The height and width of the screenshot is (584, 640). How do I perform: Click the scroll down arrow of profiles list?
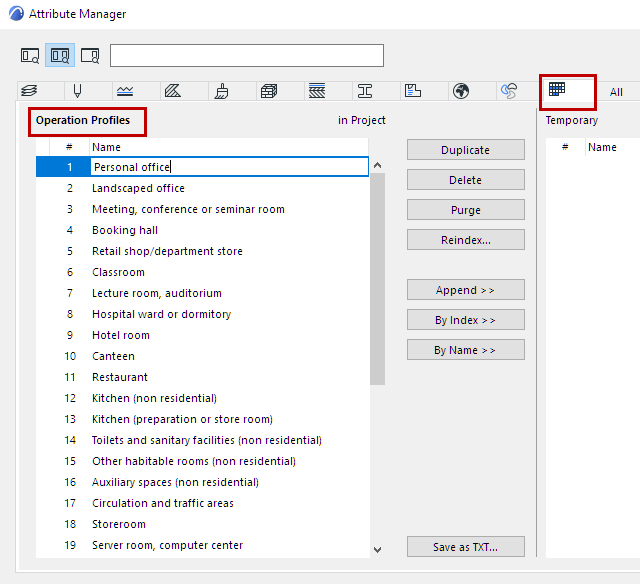(x=378, y=550)
